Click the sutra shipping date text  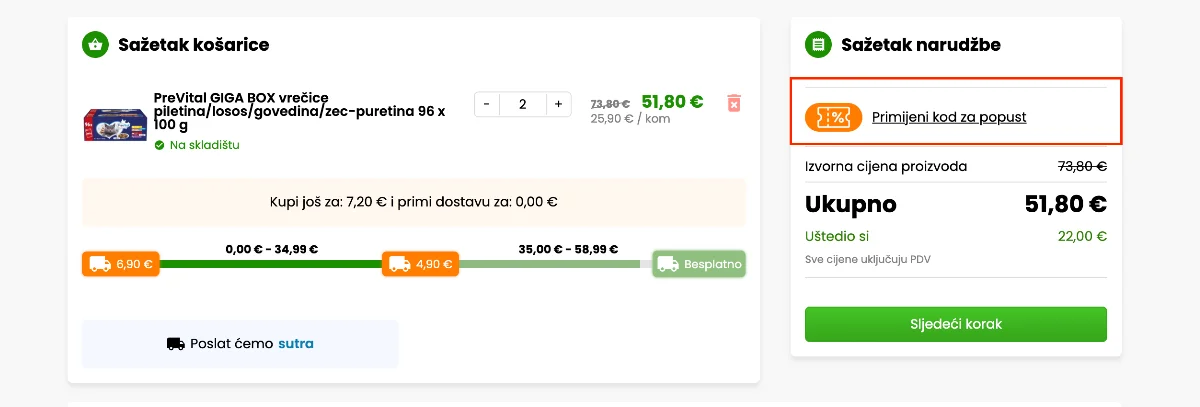[x=296, y=344]
